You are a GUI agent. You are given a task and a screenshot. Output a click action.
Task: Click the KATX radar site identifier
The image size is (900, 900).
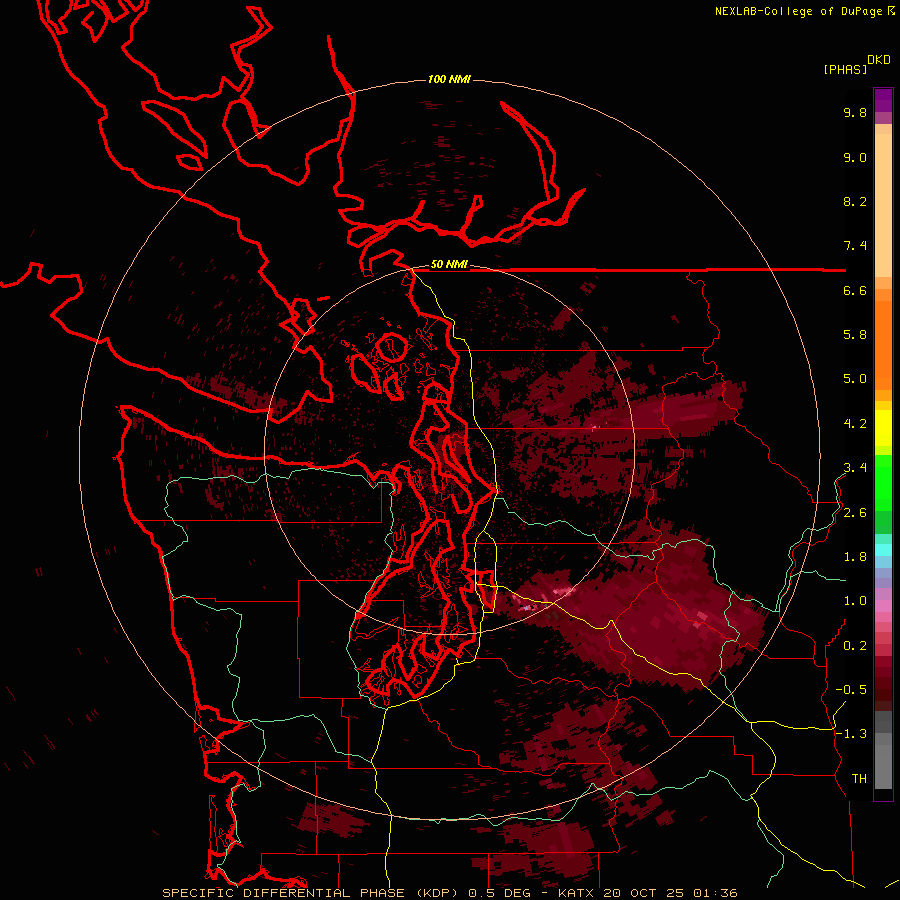[x=575, y=893]
